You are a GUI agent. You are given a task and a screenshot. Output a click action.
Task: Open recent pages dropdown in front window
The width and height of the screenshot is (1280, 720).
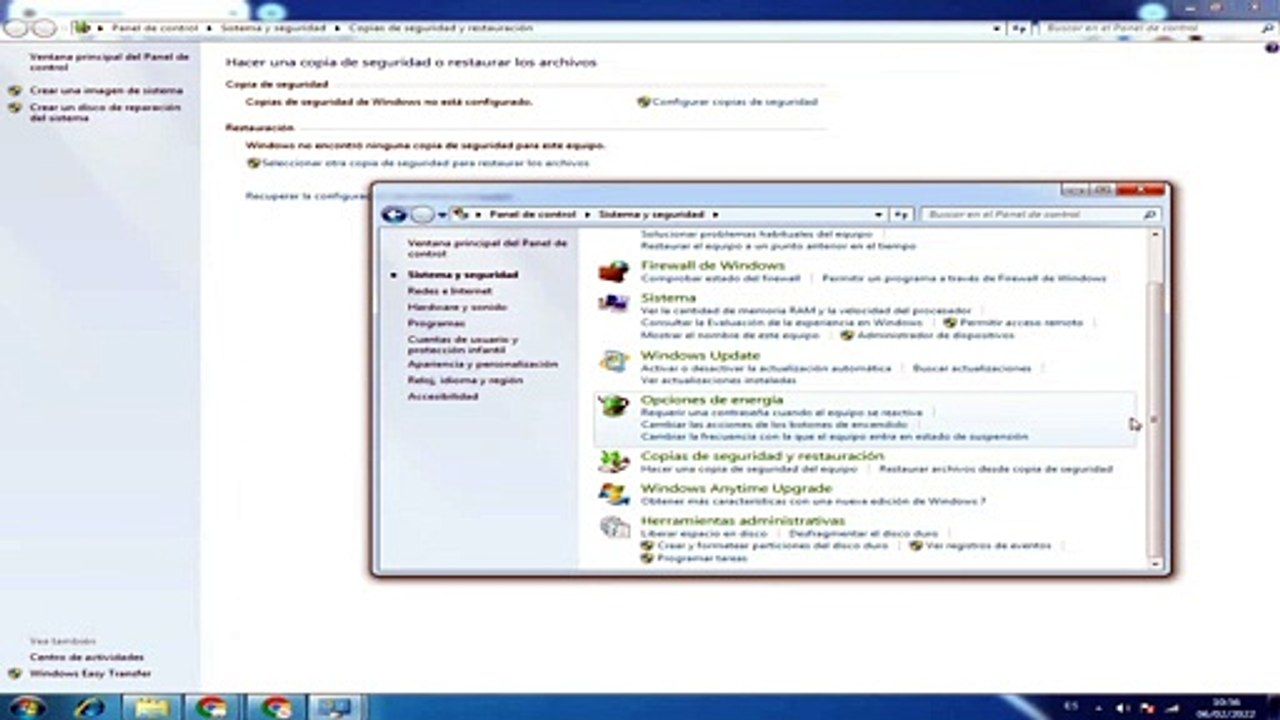(442, 215)
